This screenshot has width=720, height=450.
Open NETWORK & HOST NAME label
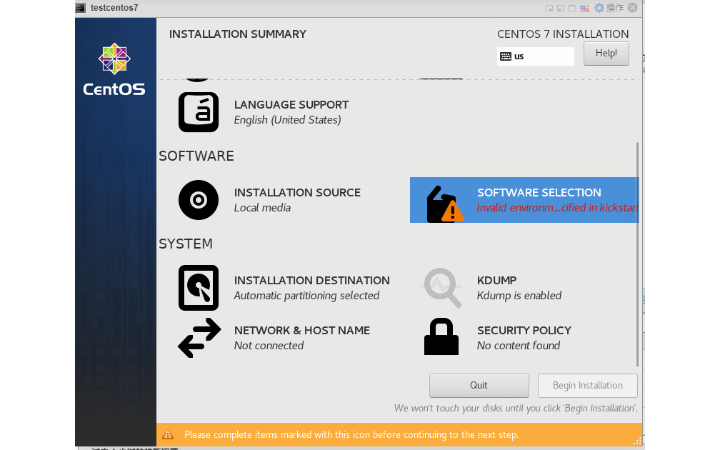pos(302,330)
